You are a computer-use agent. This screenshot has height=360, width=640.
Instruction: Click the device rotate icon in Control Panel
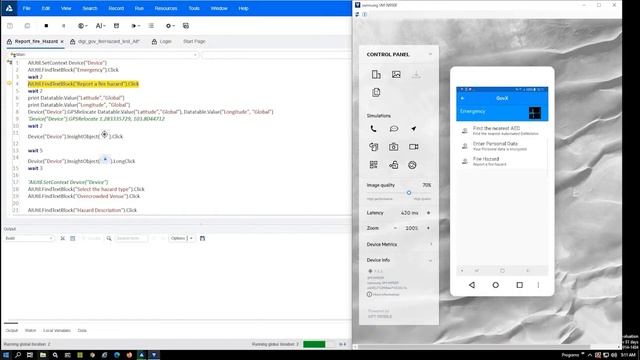point(376,74)
